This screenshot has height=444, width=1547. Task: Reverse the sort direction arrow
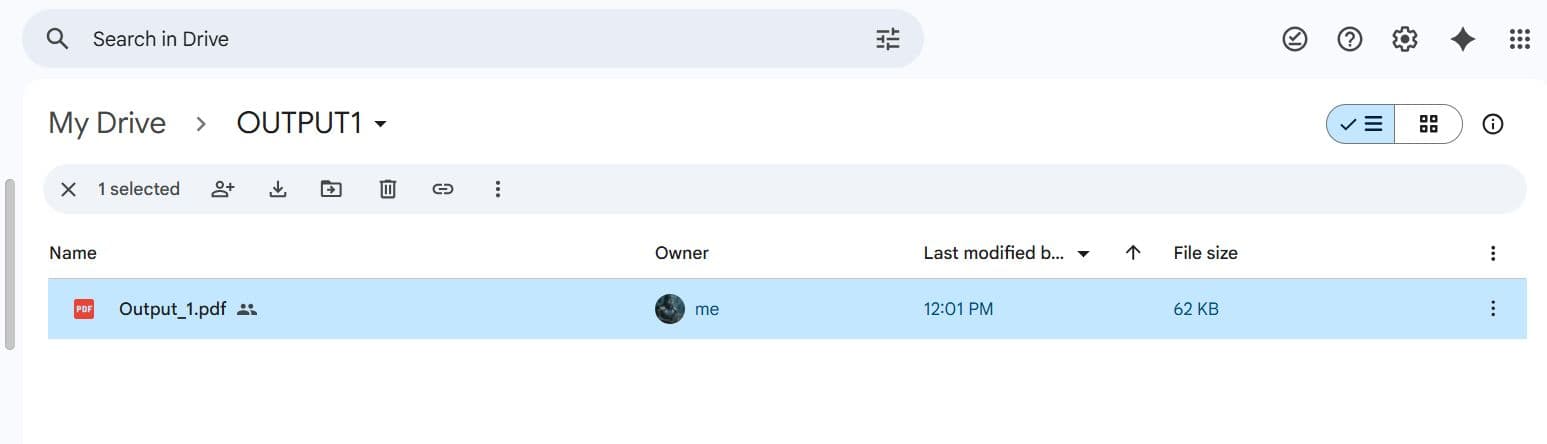point(1133,253)
